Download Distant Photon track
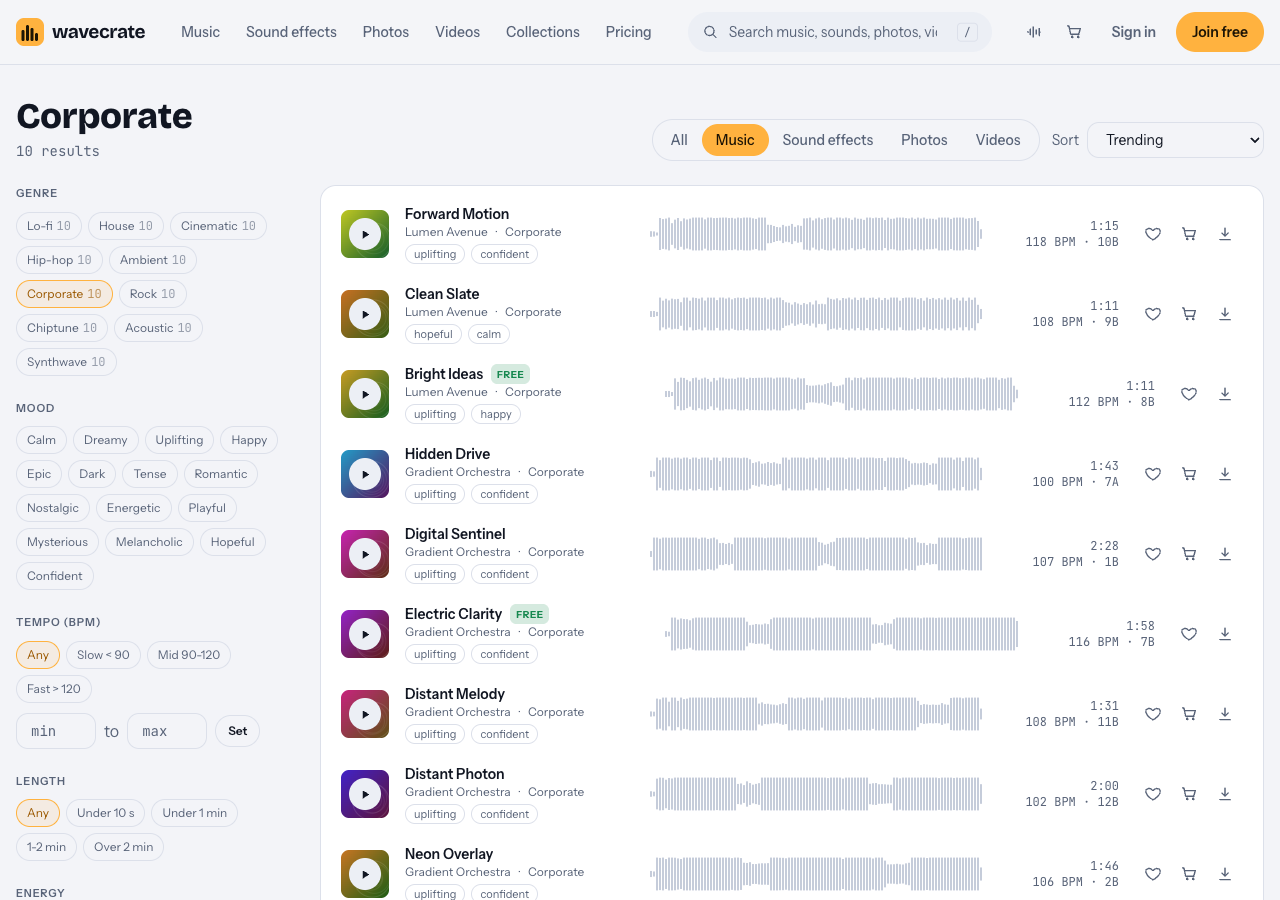The height and width of the screenshot is (900, 1280). tap(1225, 794)
